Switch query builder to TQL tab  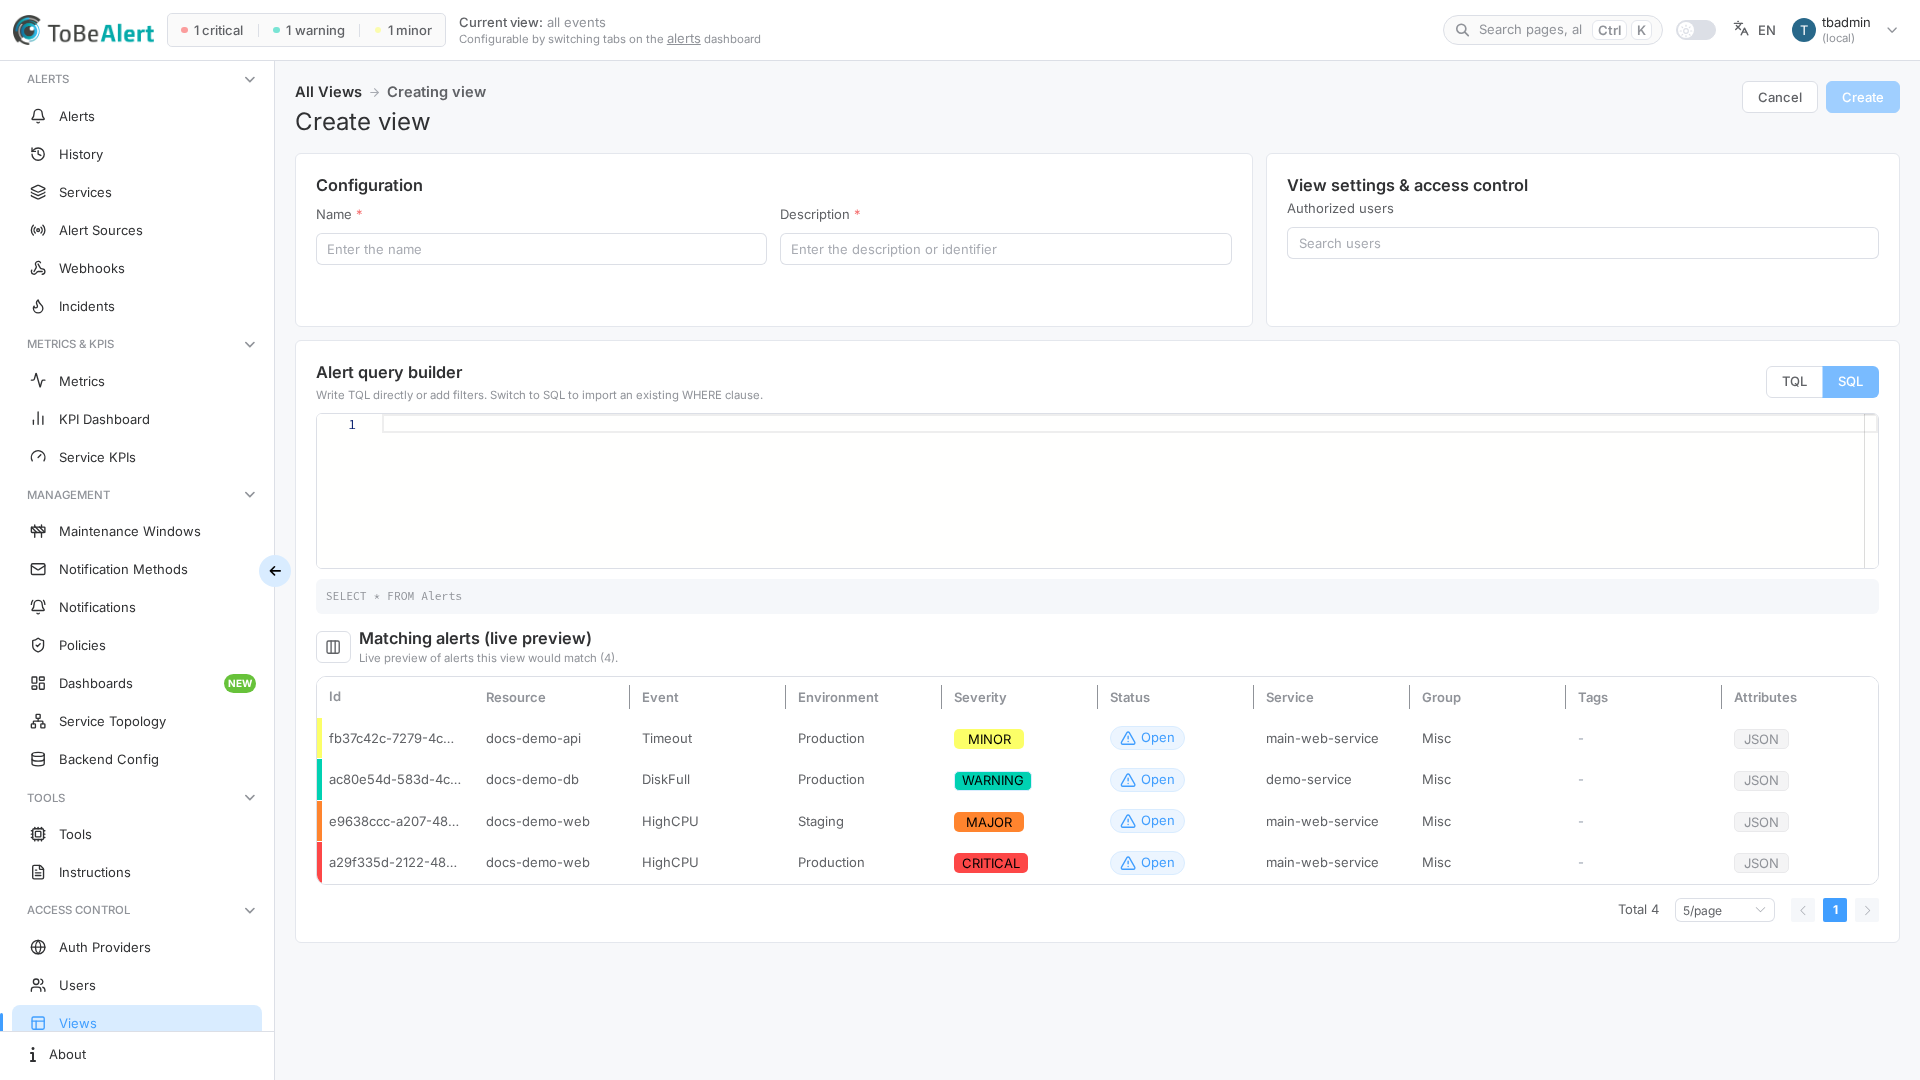[x=1794, y=382]
